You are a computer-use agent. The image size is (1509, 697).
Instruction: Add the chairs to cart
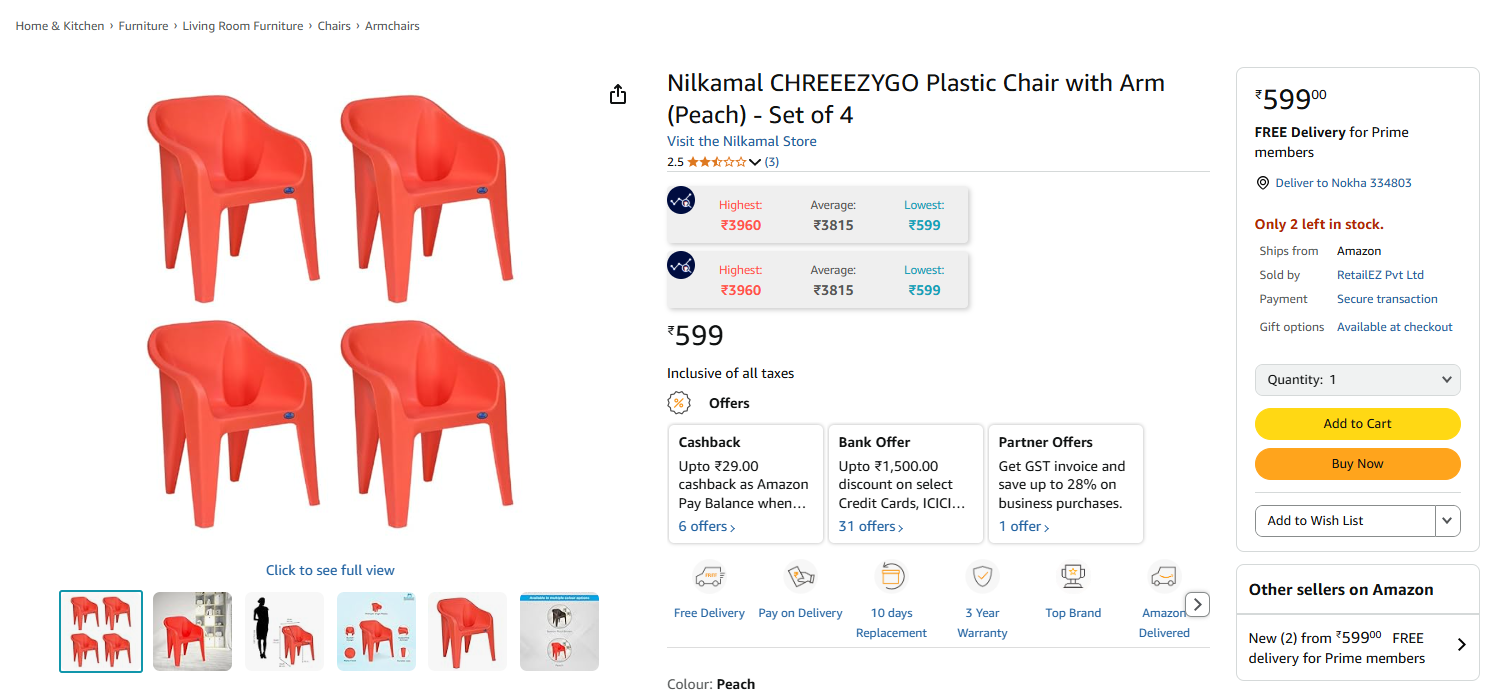click(1357, 424)
